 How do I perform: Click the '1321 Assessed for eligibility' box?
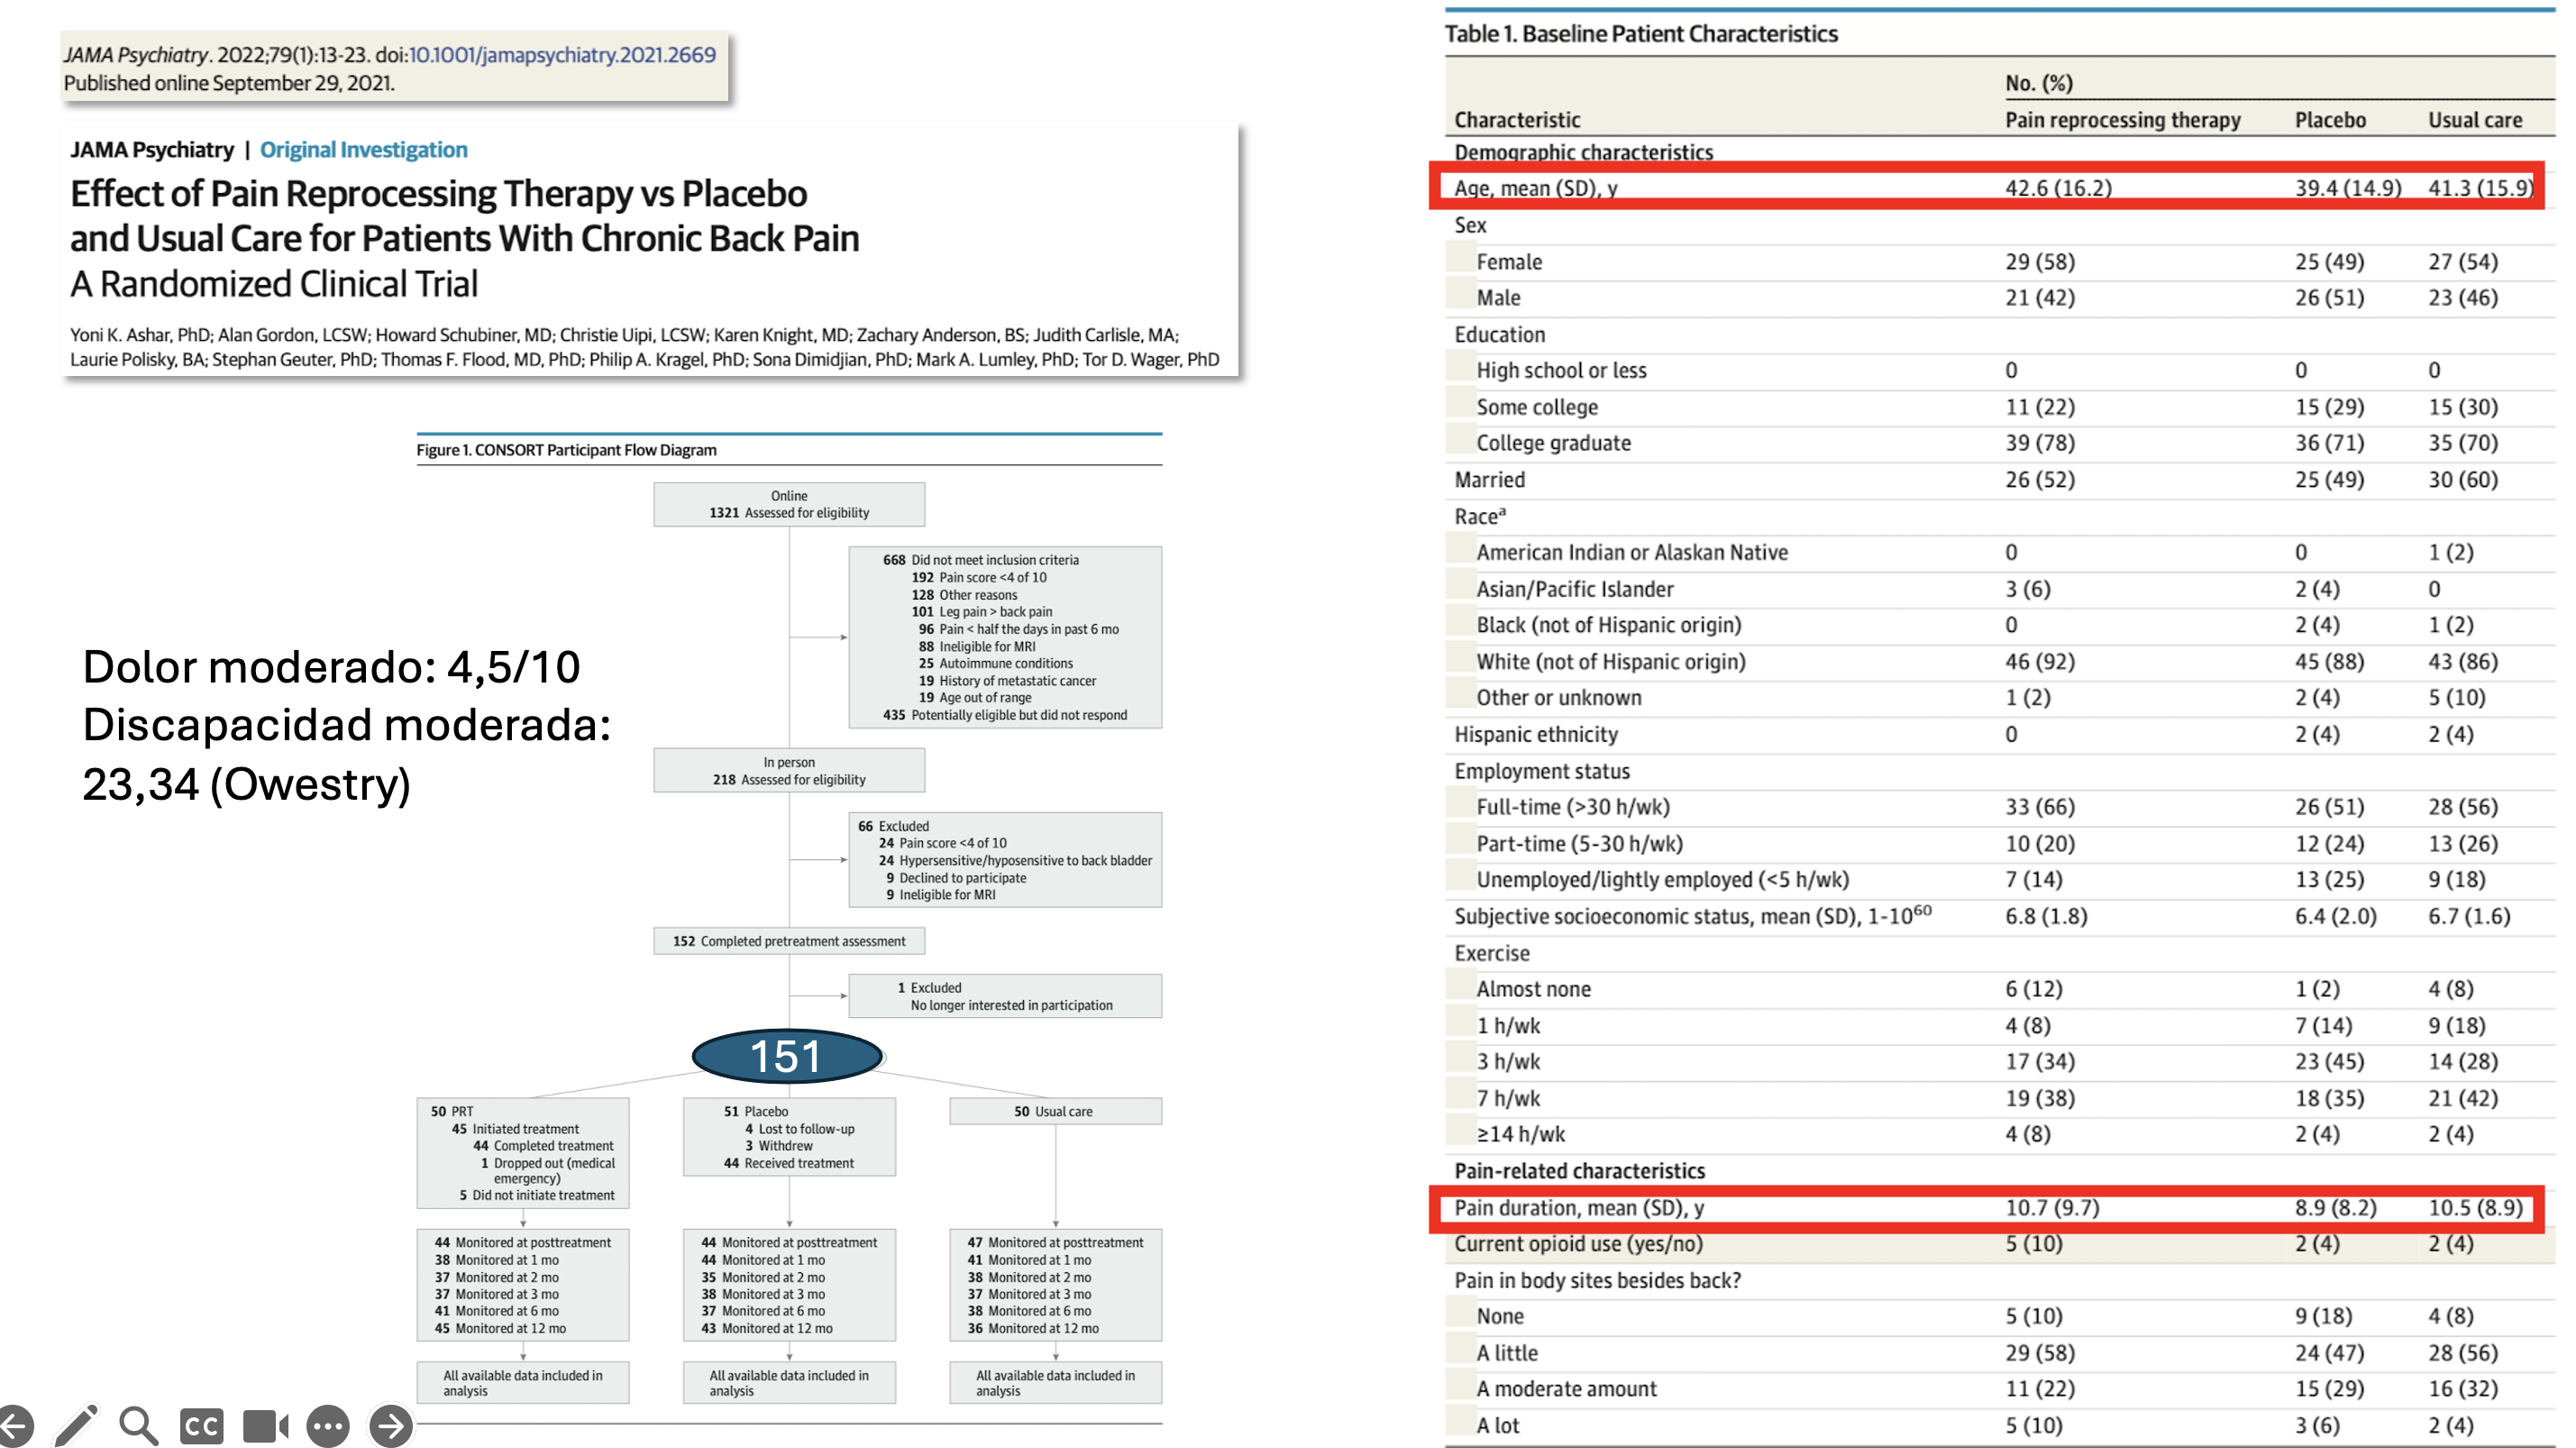point(789,504)
